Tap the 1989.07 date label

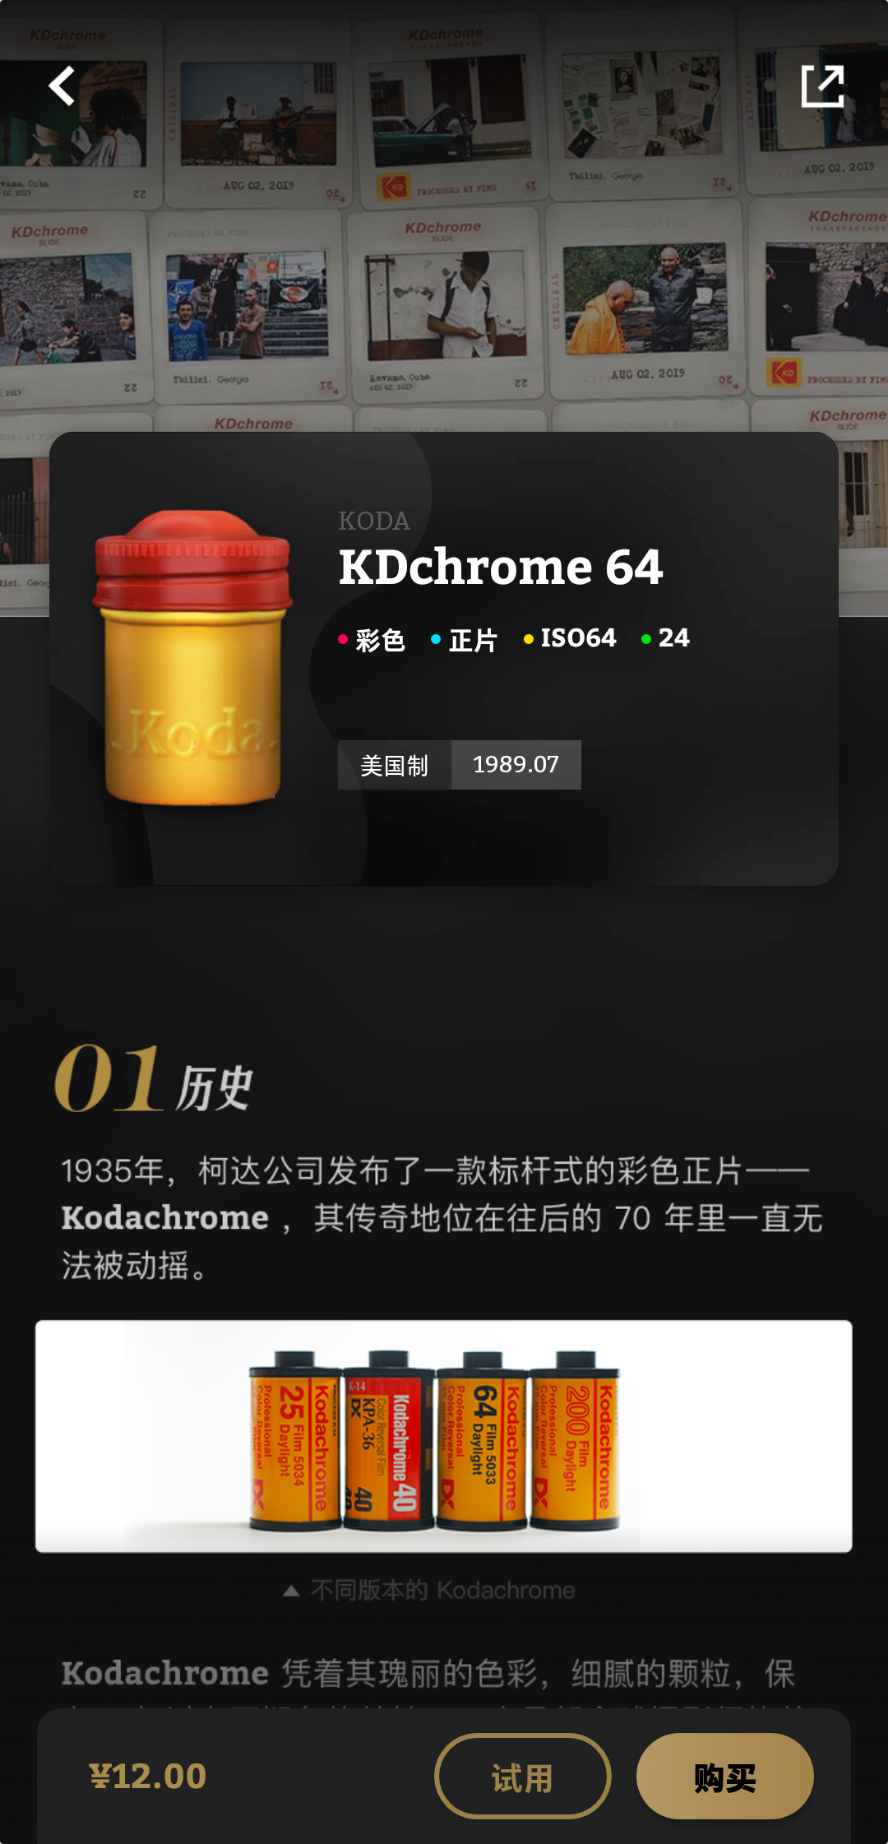tap(516, 765)
